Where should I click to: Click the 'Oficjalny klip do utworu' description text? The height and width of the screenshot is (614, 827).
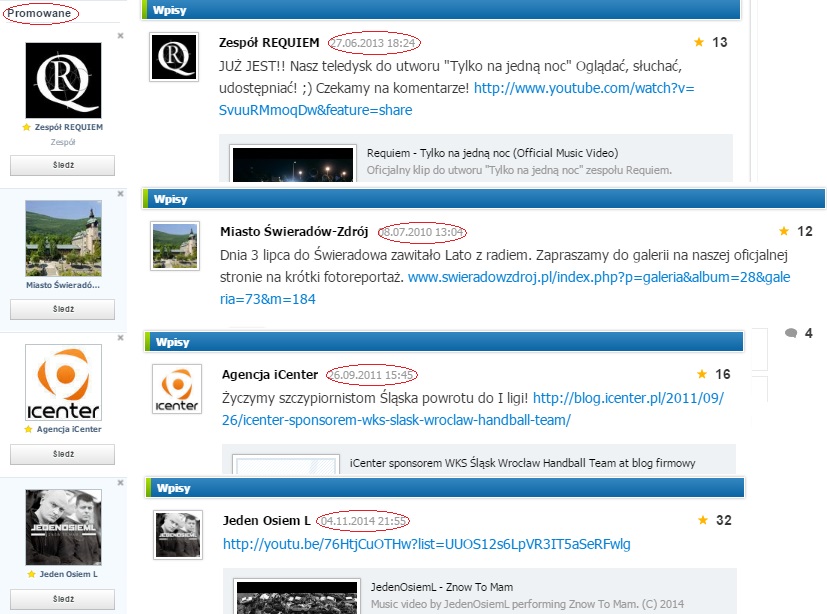tap(520, 170)
